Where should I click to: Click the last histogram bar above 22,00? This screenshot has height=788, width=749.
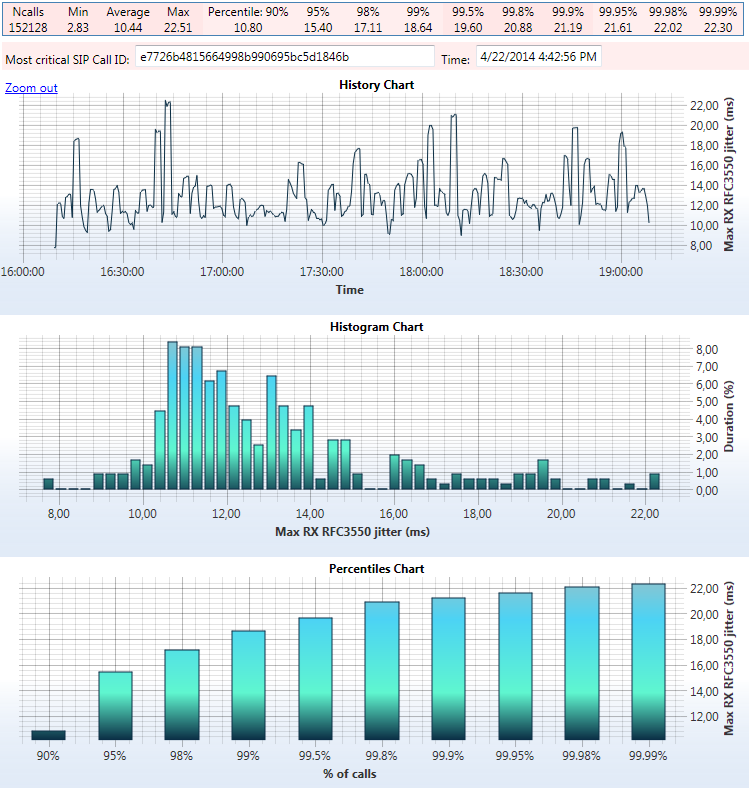[654, 481]
